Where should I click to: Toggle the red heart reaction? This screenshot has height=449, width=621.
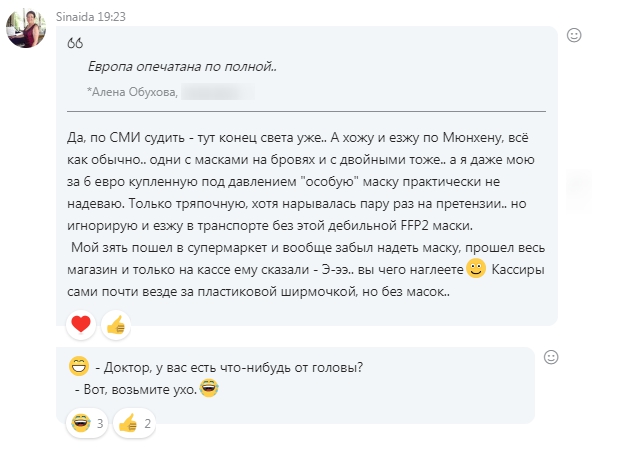point(82,324)
